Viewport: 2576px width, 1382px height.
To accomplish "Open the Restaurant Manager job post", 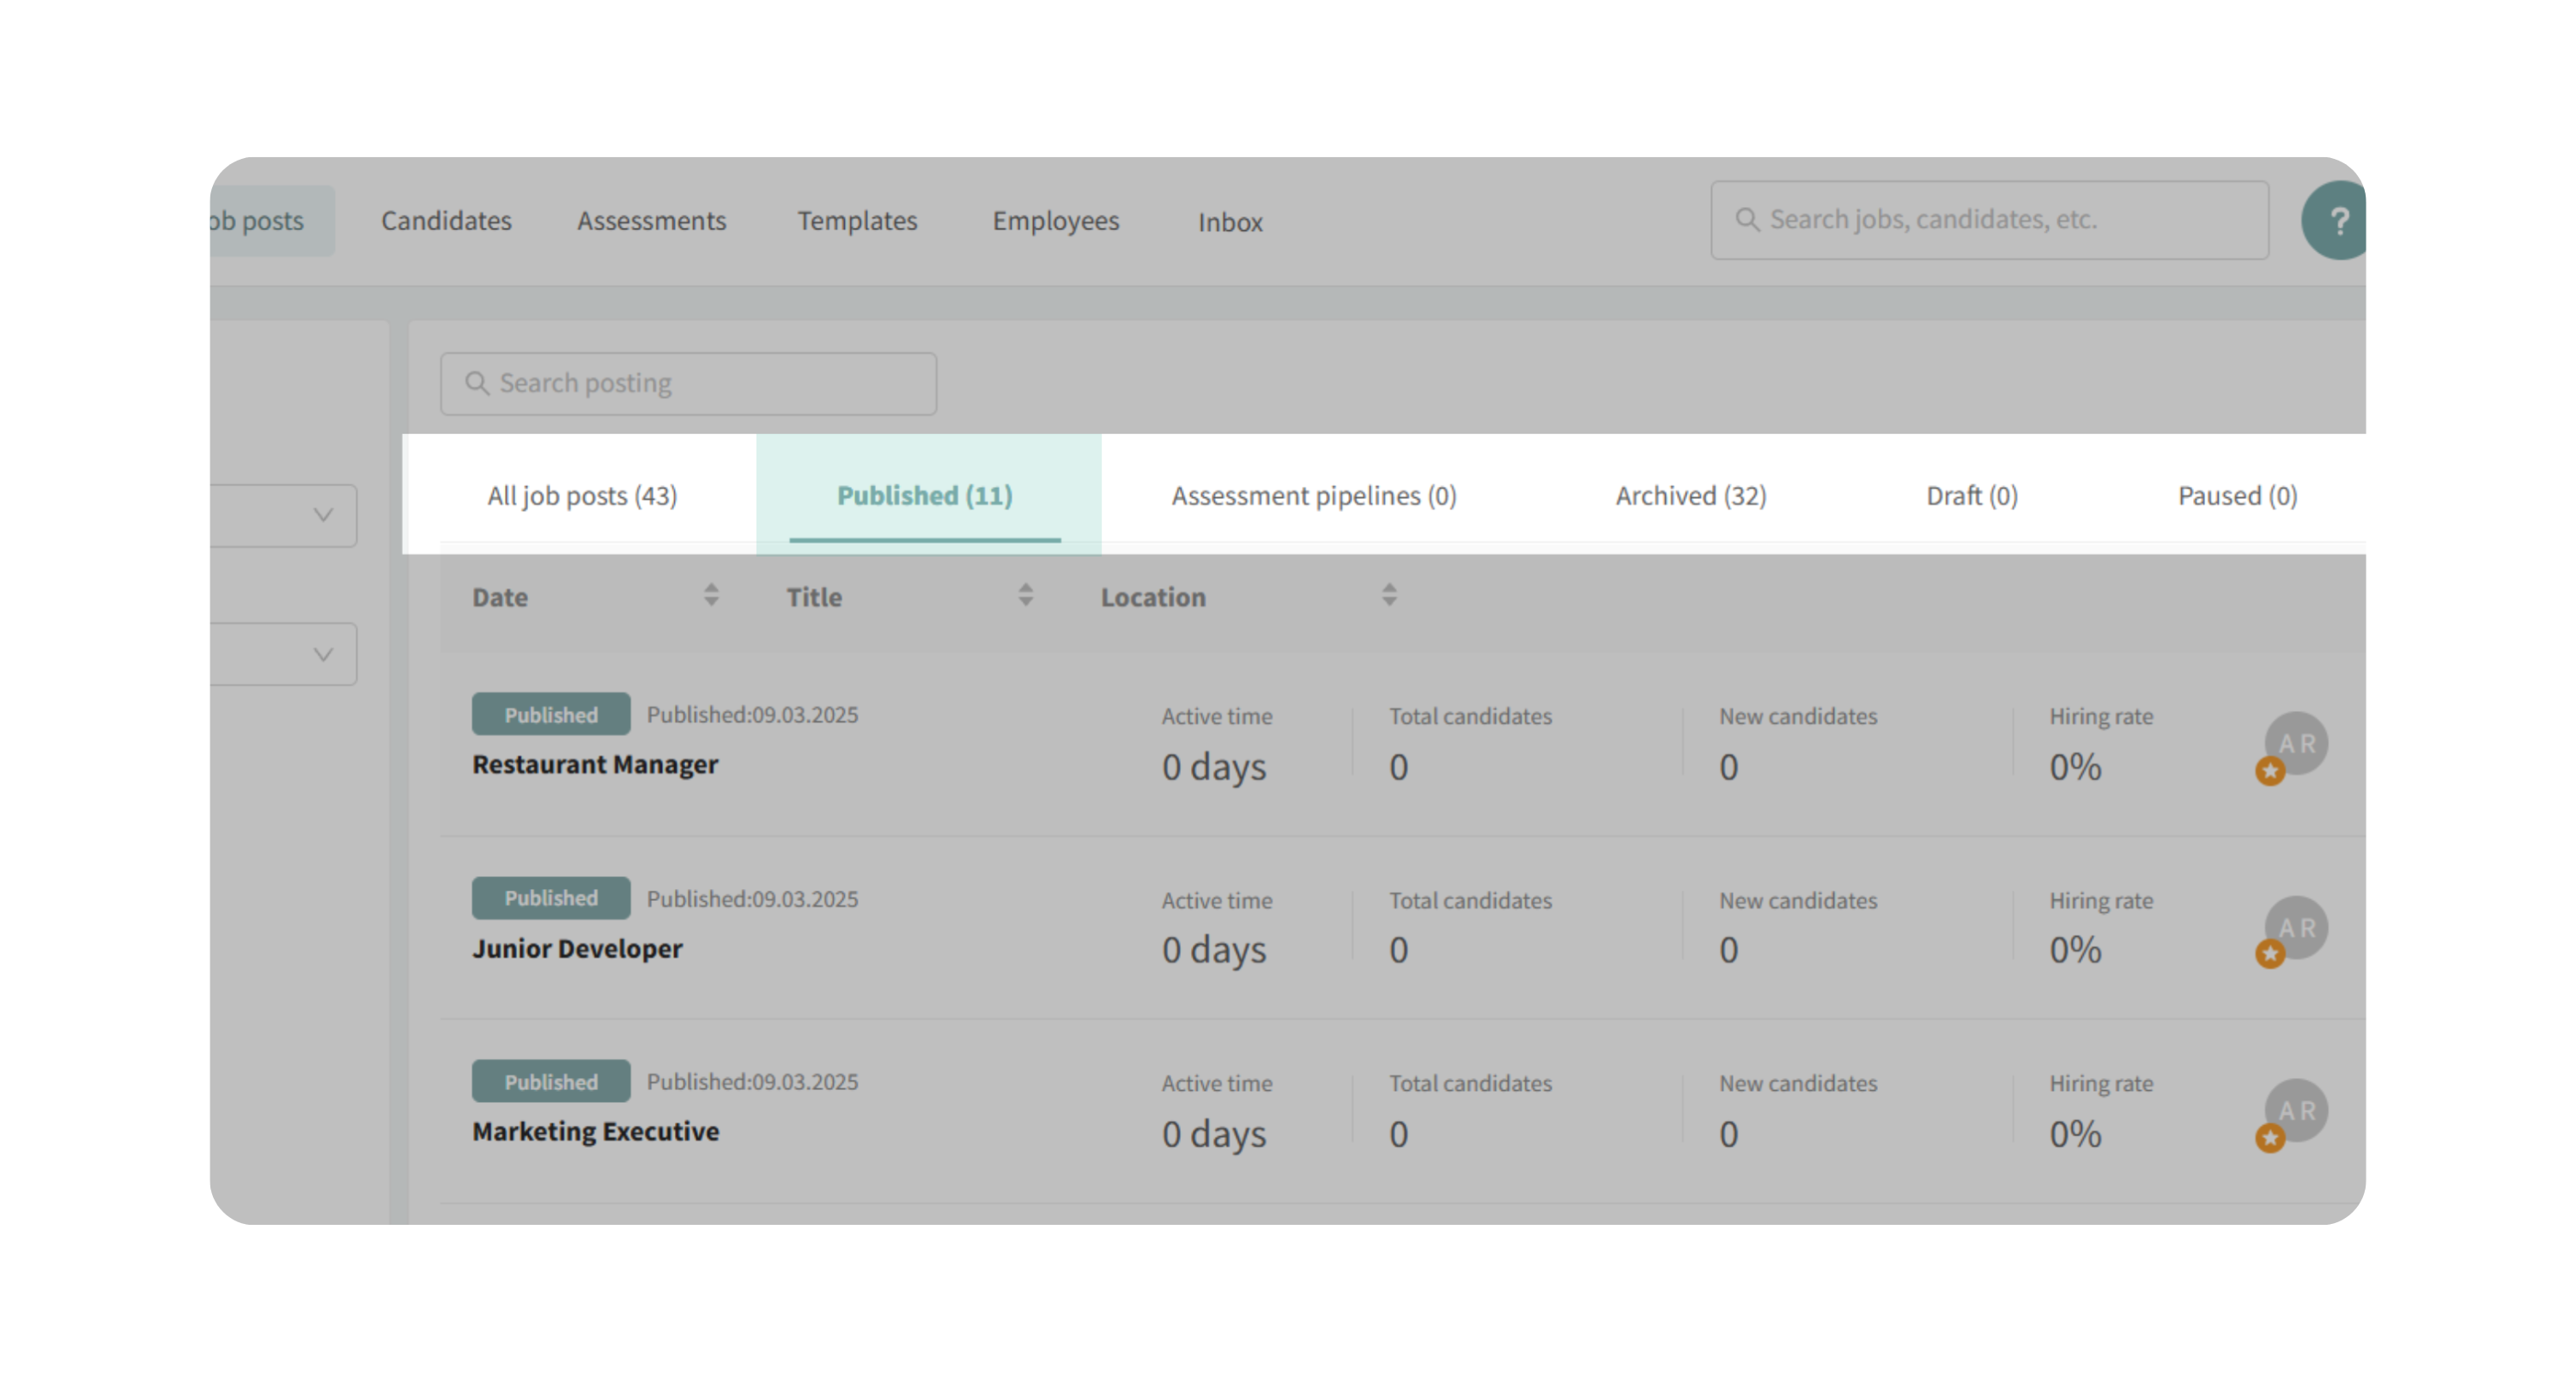I will pos(595,765).
